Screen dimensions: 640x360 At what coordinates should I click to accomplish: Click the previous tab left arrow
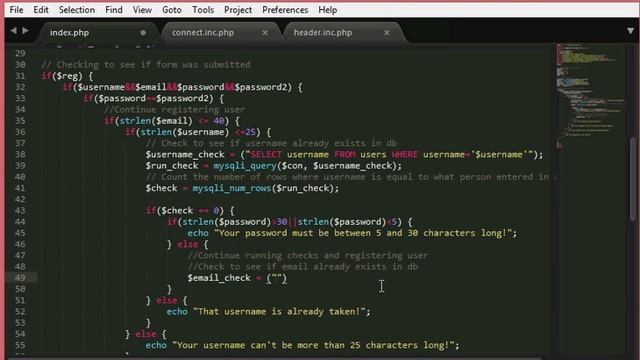pos(13,30)
